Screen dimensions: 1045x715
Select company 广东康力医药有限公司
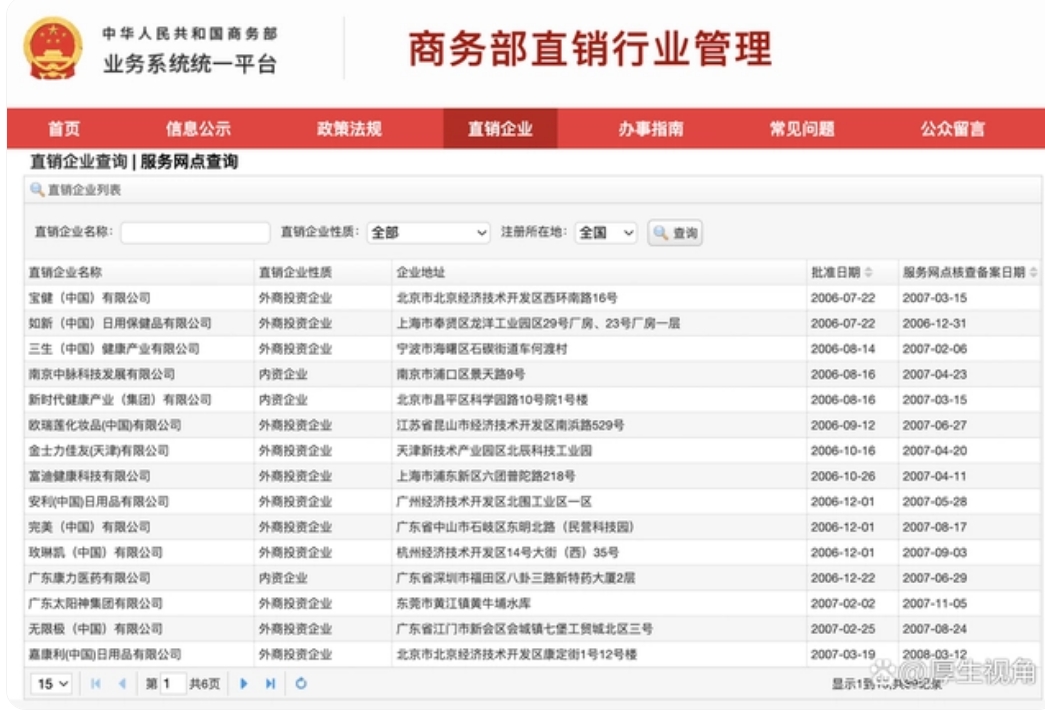89,578
